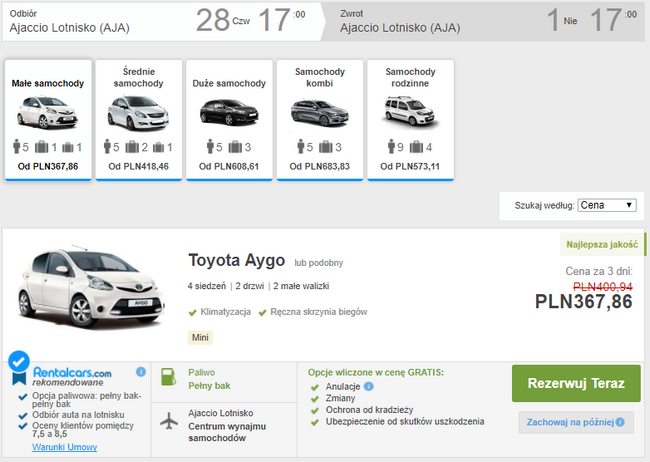
Task: Select the Średnie samochody category tab
Action: point(138,120)
